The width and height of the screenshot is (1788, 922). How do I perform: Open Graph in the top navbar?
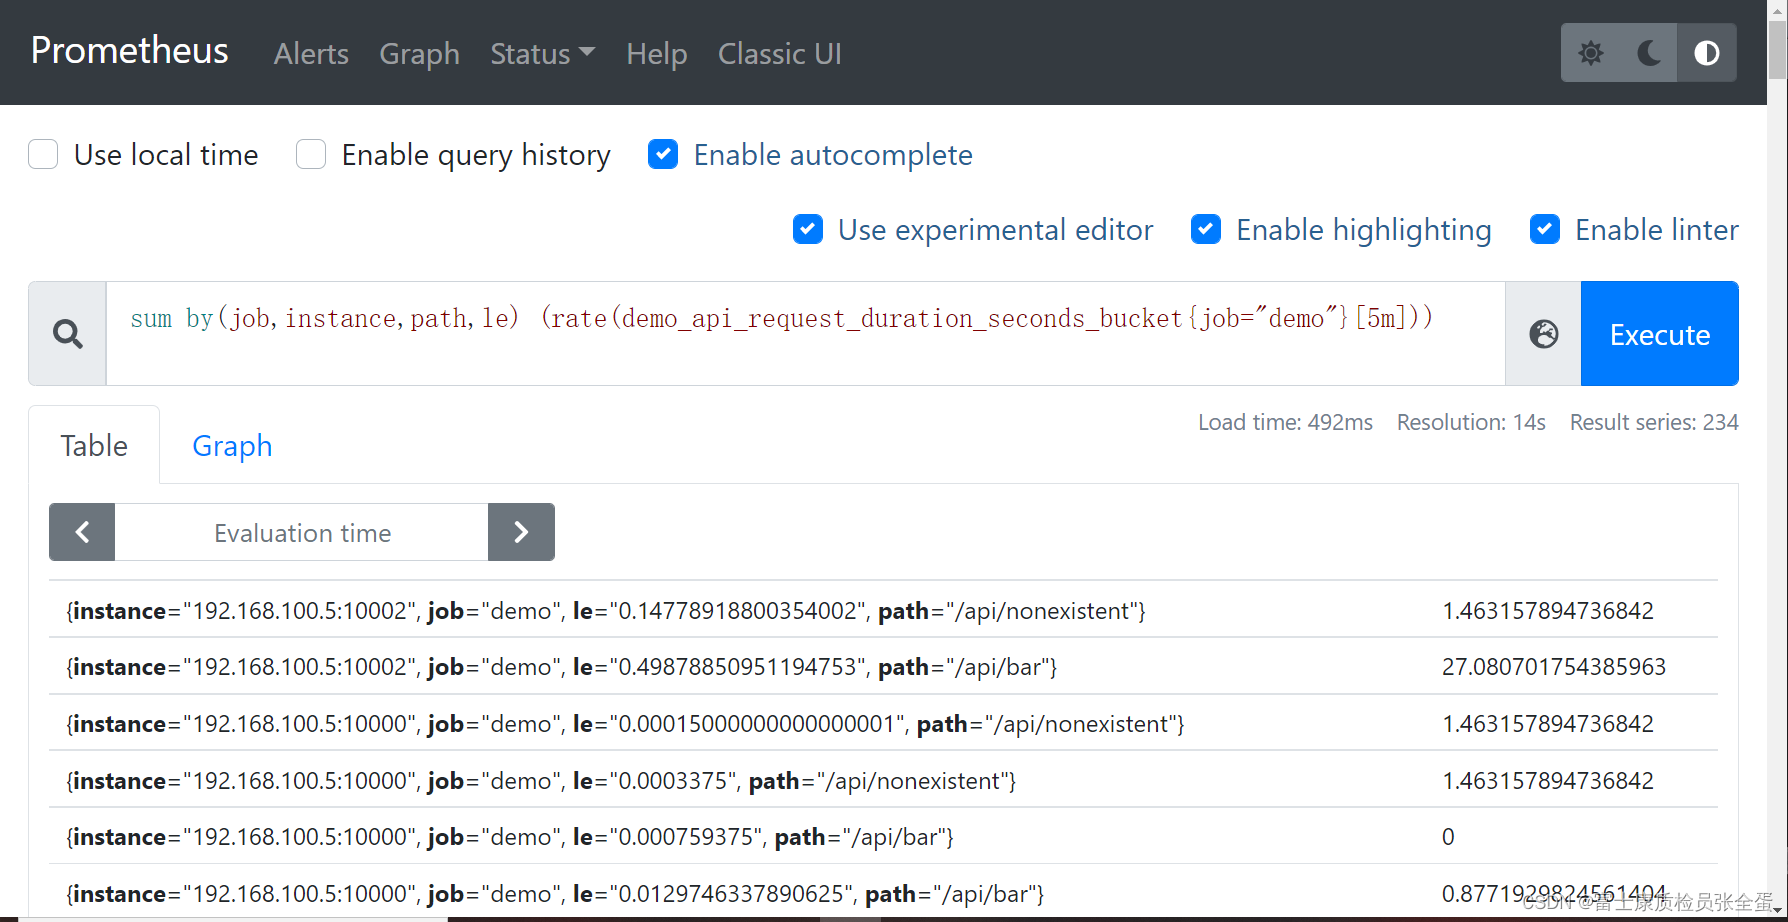pos(419,53)
